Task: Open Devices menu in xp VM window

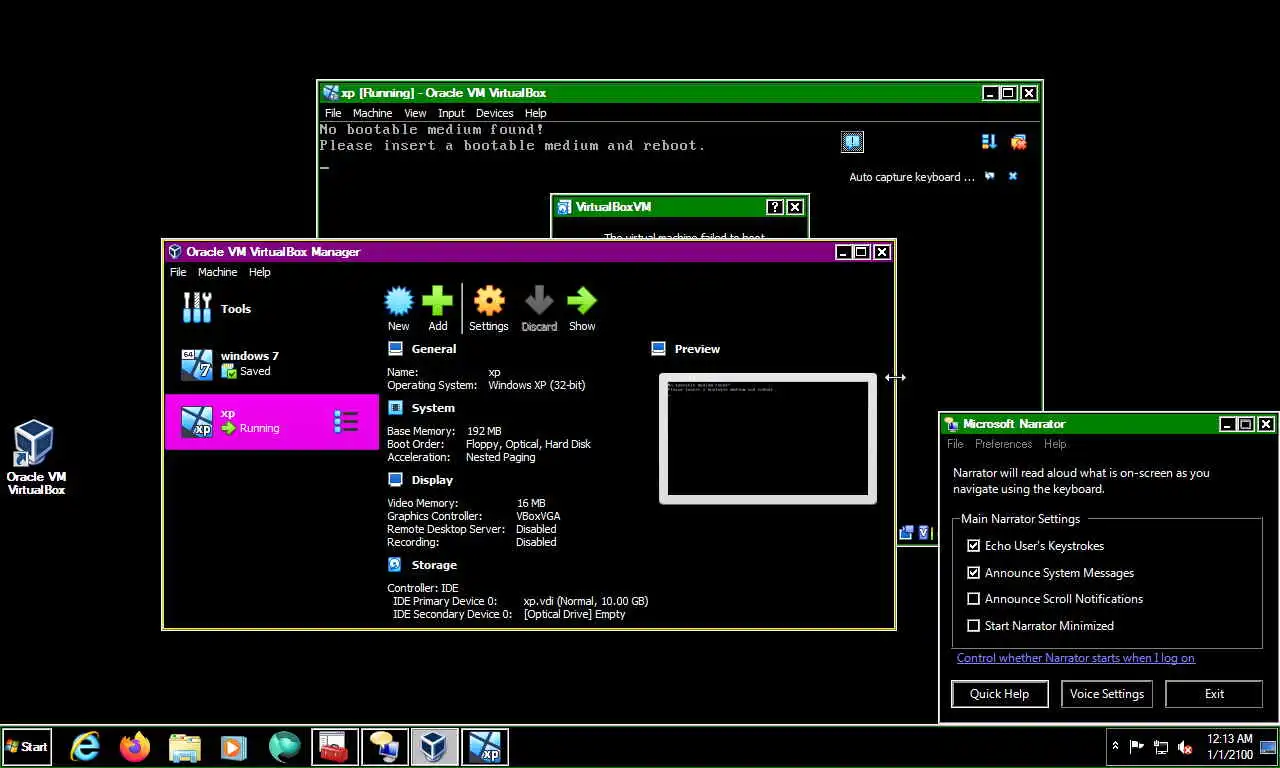Action: click(494, 113)
